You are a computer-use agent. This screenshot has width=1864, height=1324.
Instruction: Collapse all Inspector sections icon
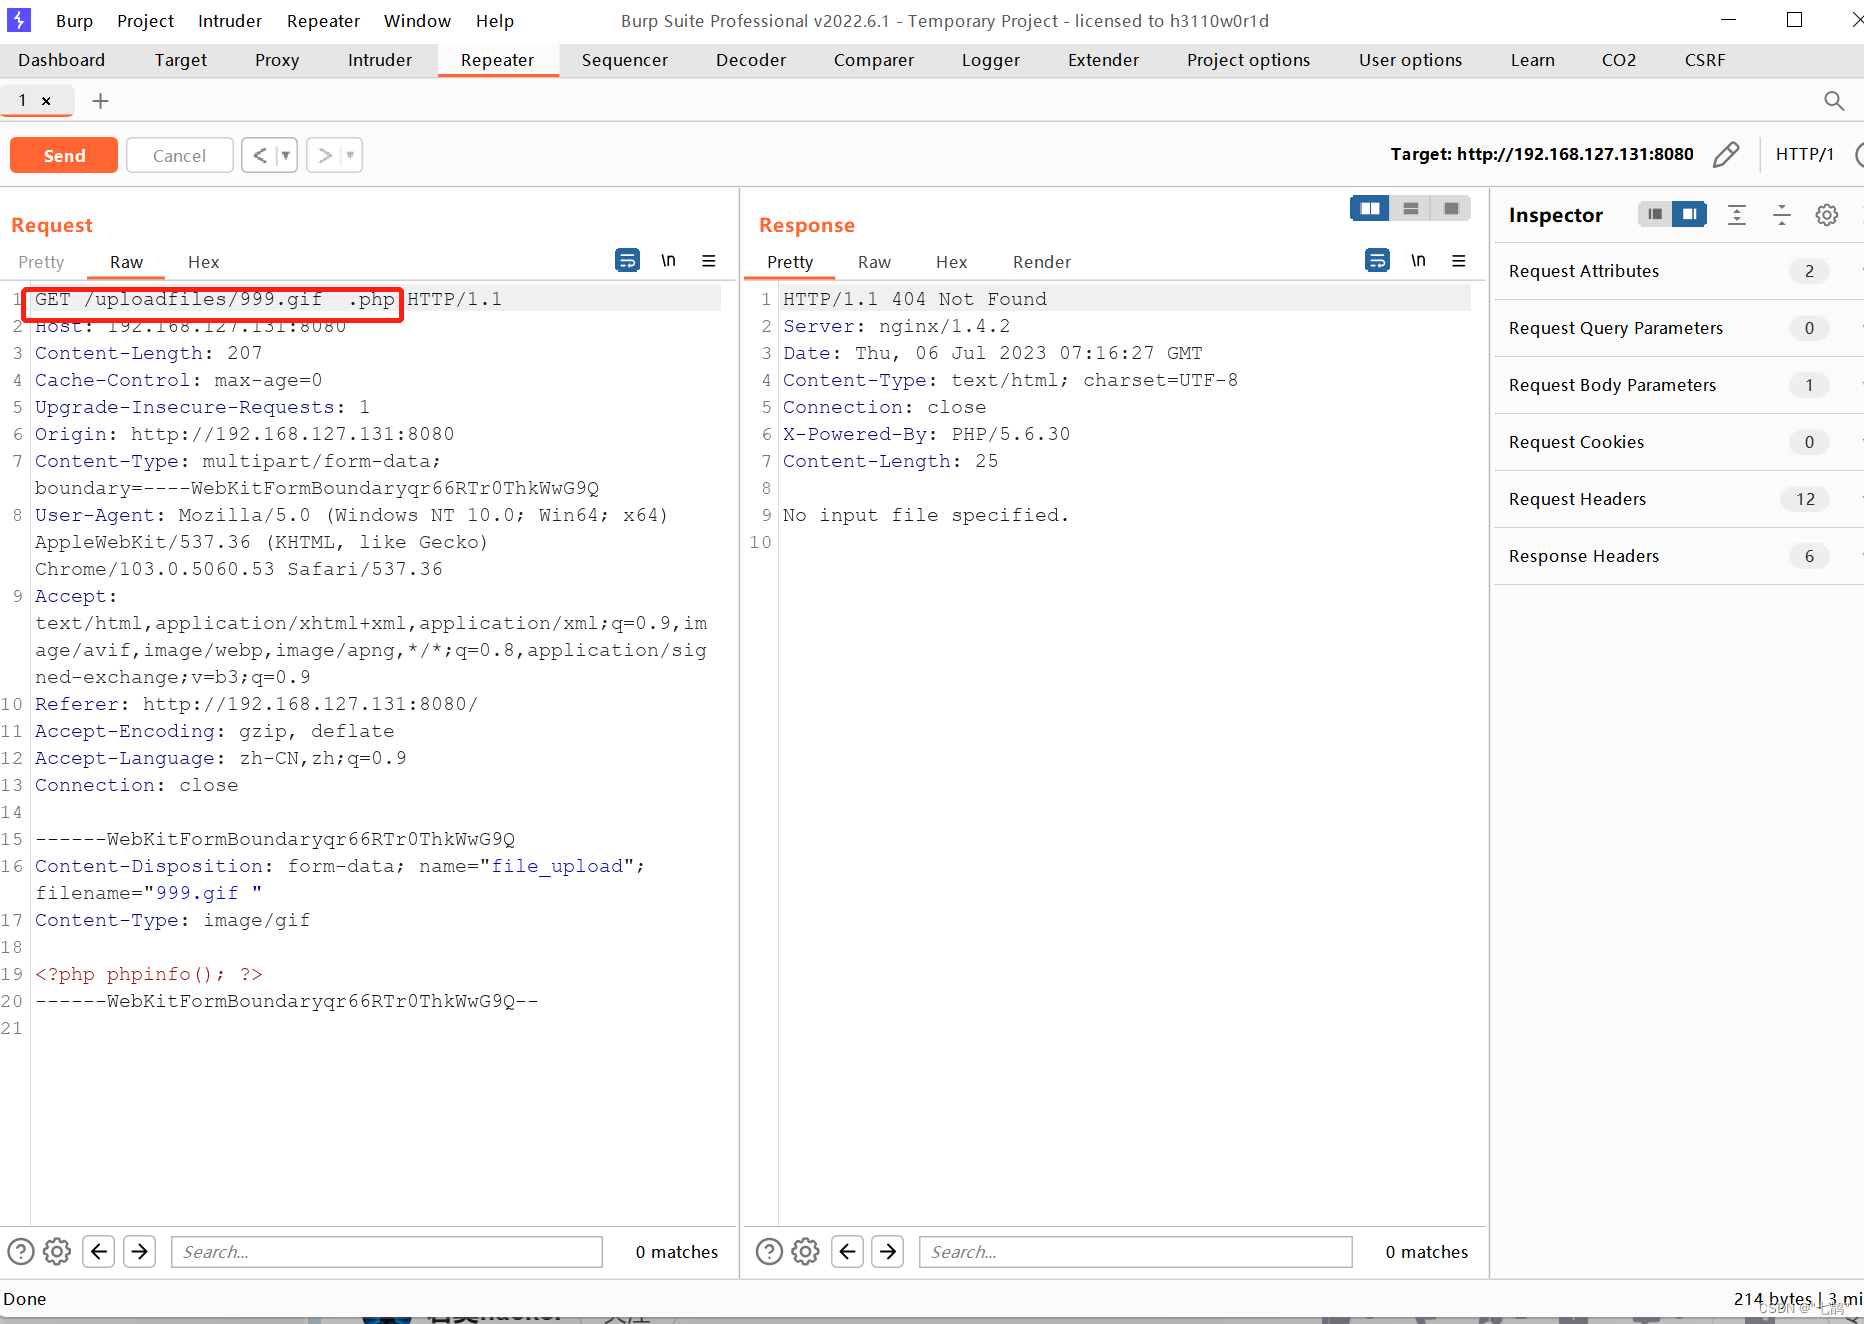point(1782,215)
